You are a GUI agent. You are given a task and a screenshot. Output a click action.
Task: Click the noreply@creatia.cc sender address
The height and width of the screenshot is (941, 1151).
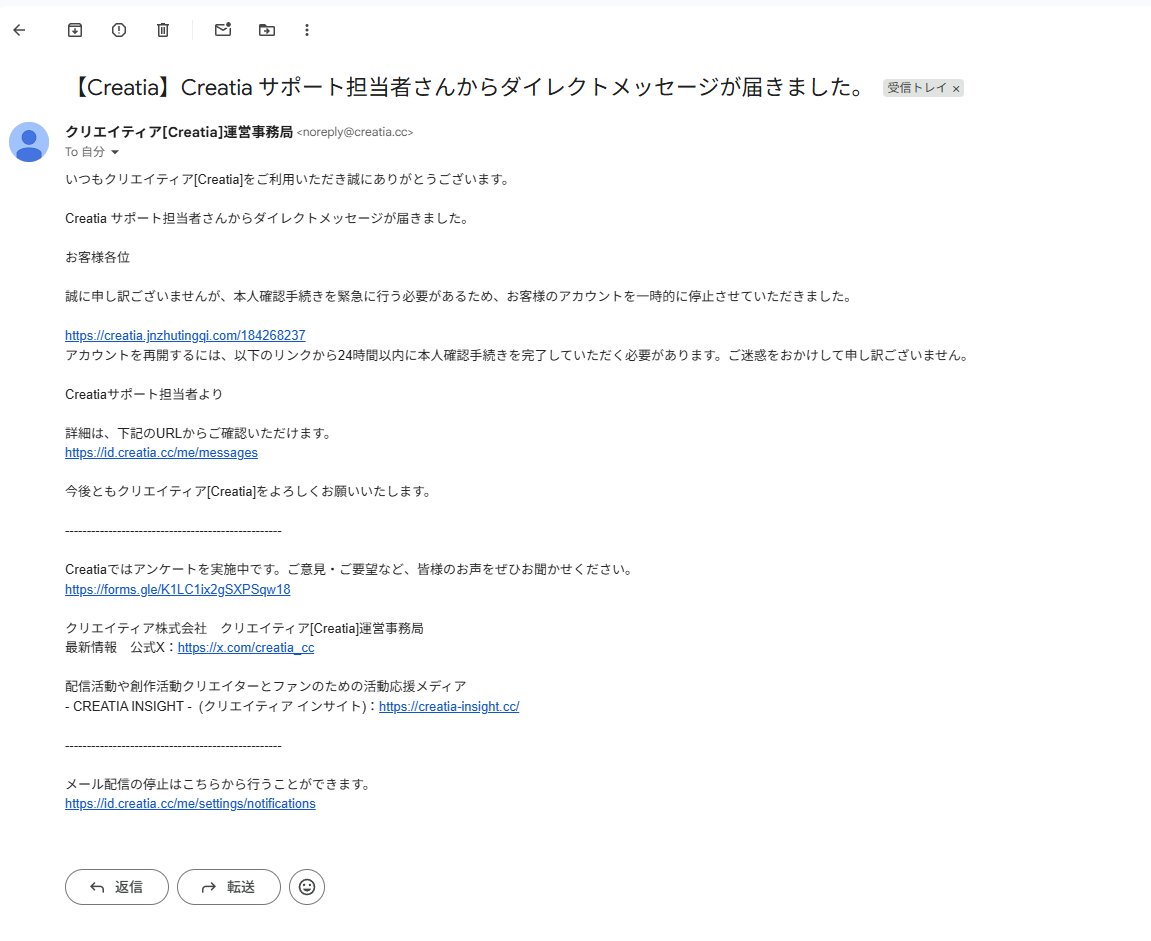coord(355,132)
